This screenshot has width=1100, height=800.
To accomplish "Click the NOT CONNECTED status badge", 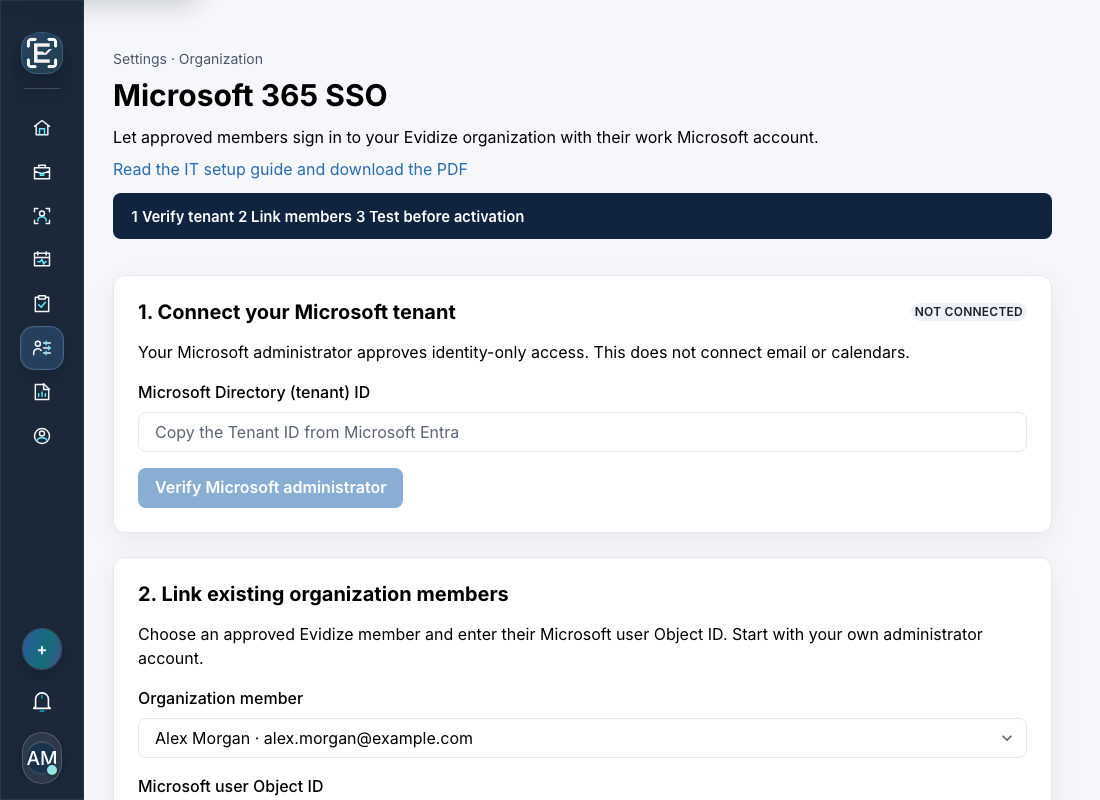I will click(x=968, y=312).
